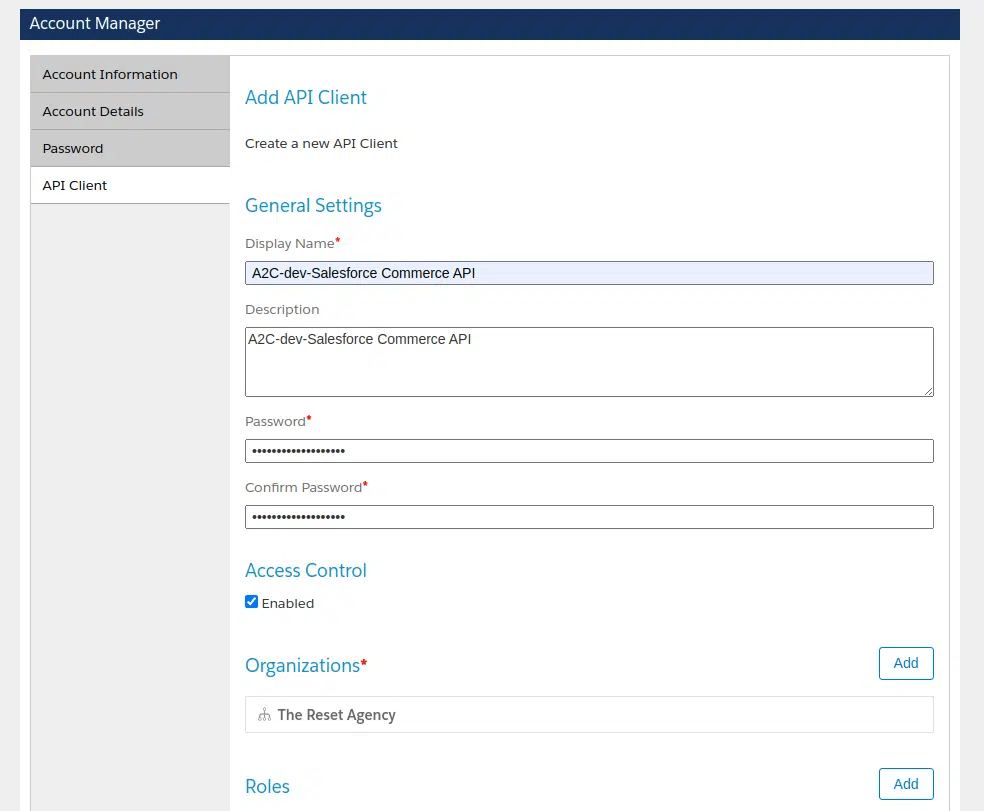Click Add next to Organizations
Viewport: 984px width, 811px height.
[905, 663]
